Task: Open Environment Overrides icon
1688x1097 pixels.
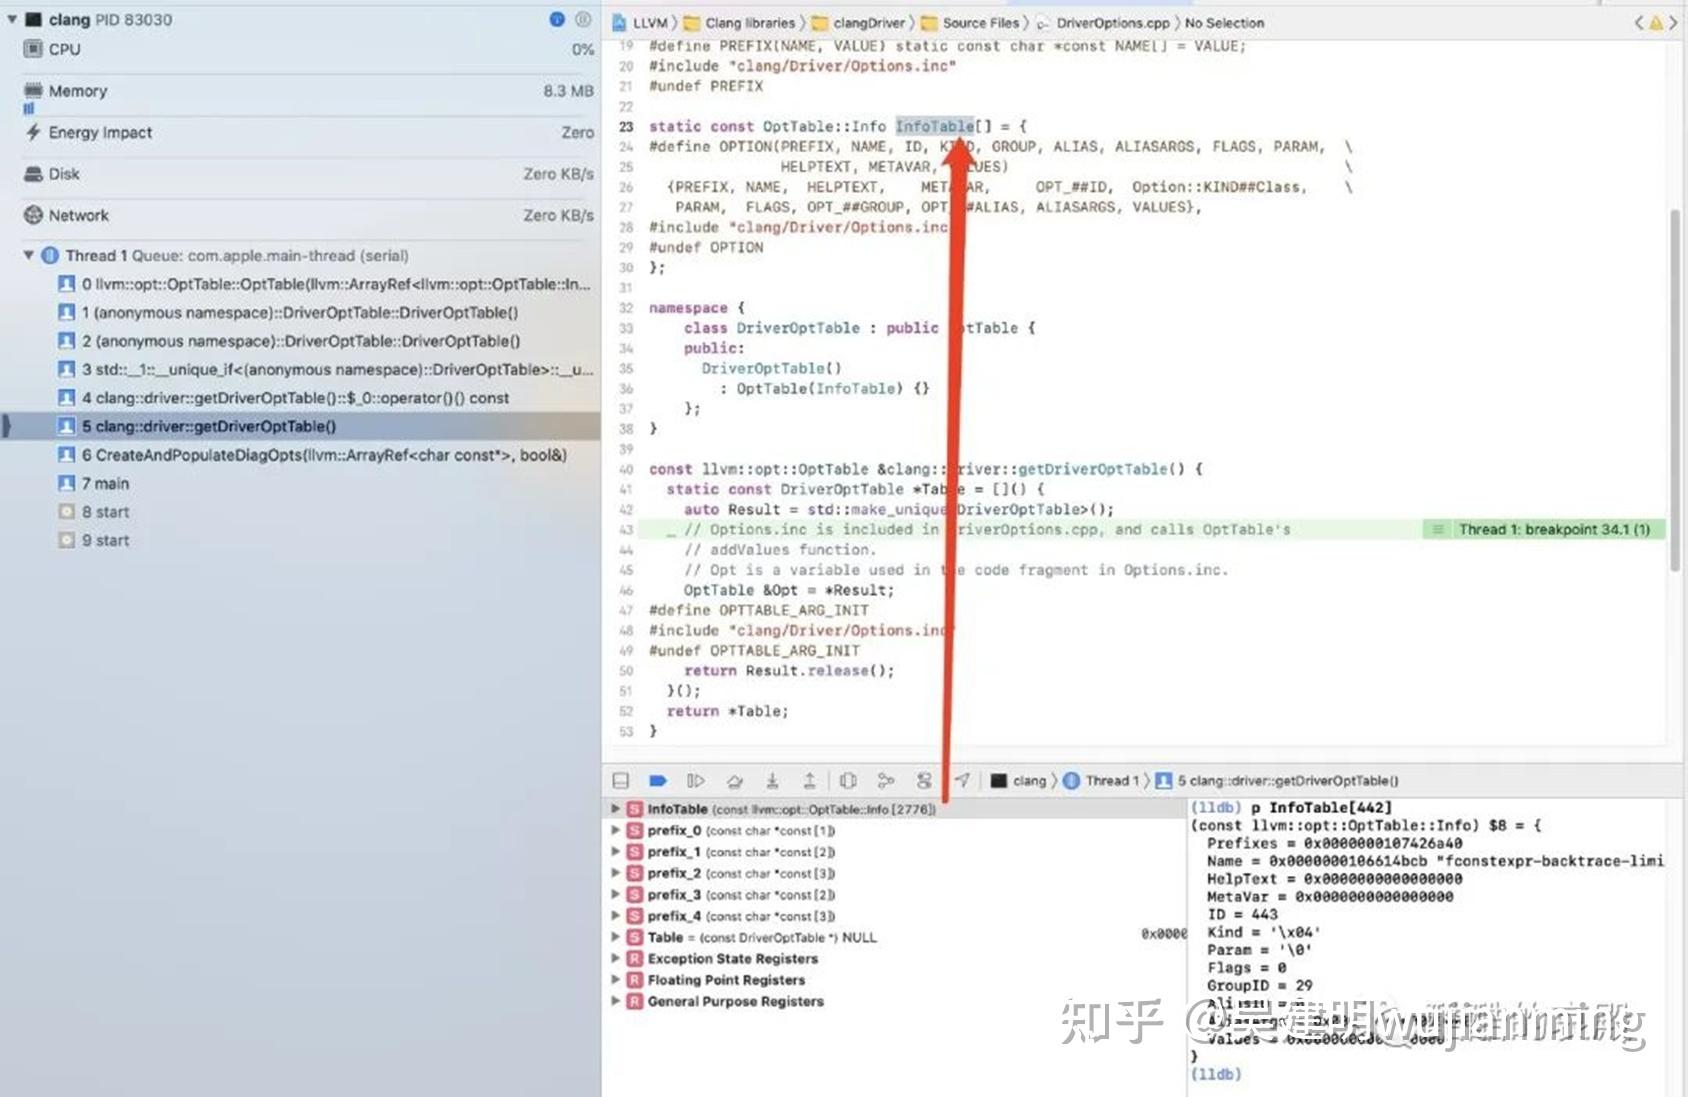Action: (x=924, y=781)
